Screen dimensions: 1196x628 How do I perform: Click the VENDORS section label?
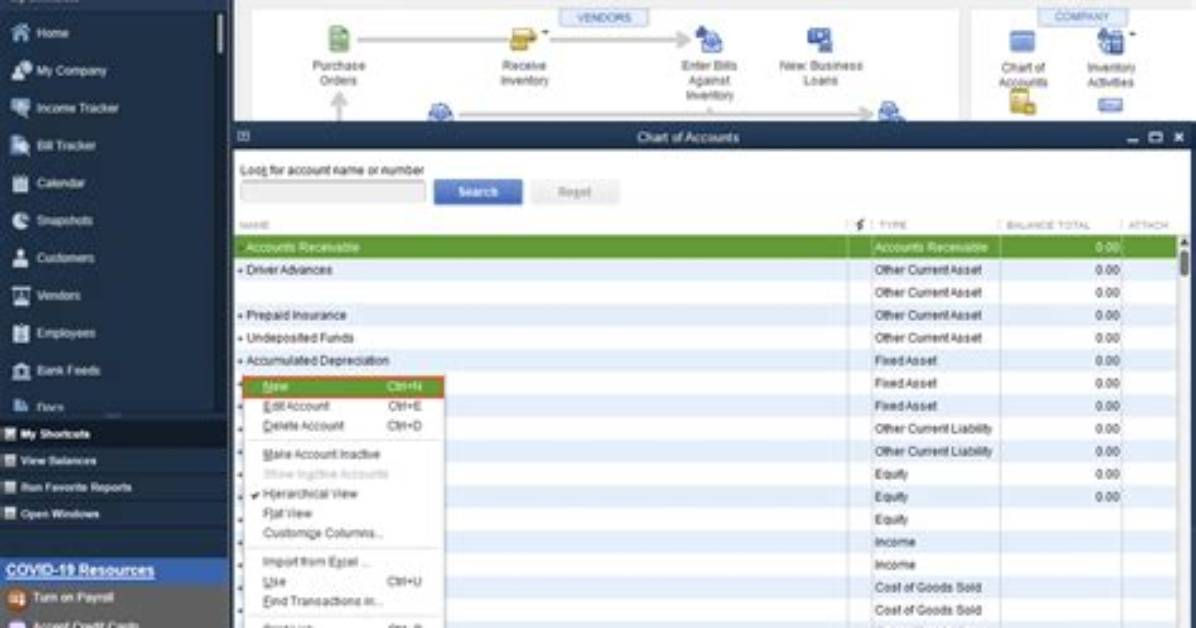click(x=604, y=18)
